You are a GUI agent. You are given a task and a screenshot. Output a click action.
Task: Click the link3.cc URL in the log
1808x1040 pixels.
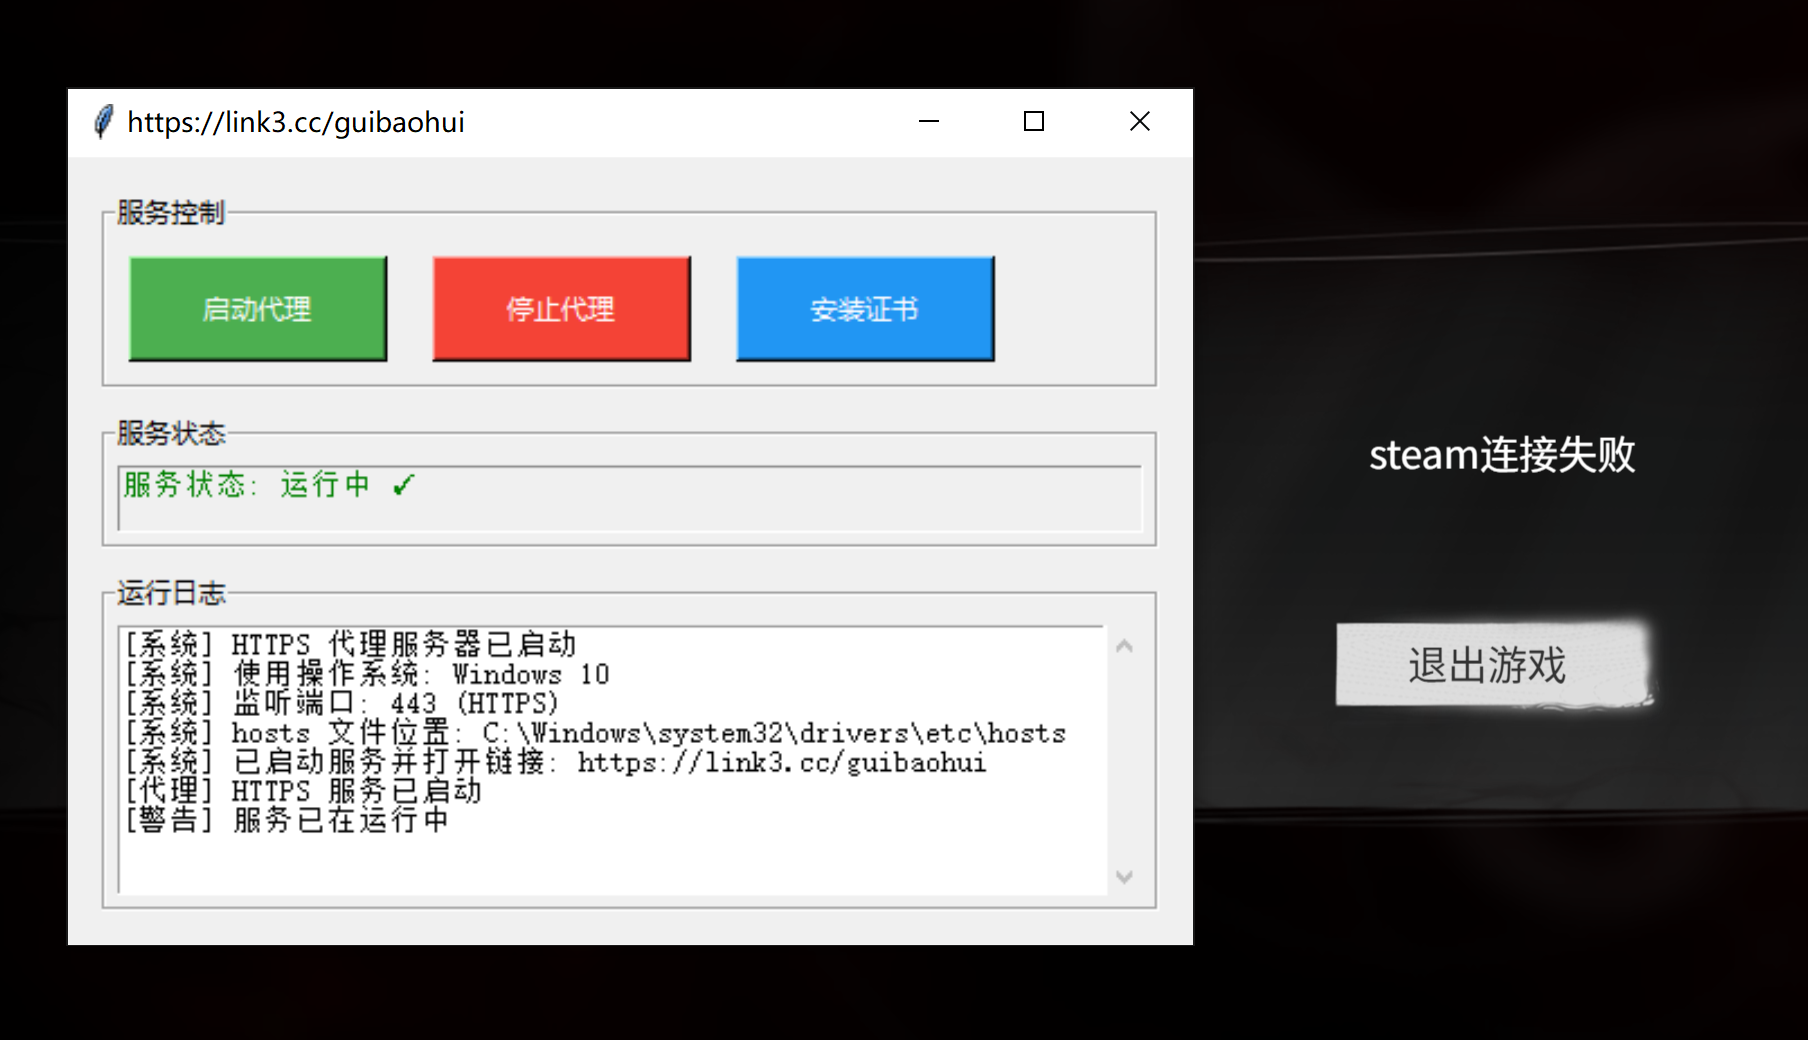[781, 763]
